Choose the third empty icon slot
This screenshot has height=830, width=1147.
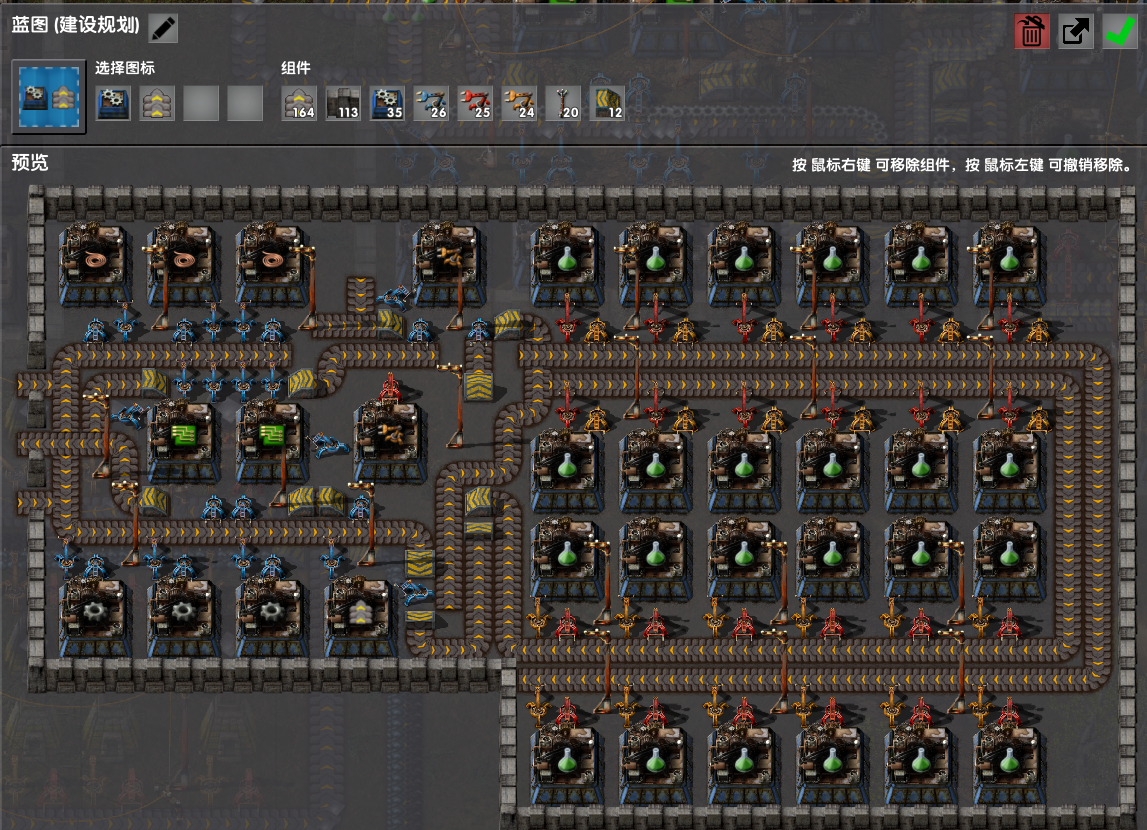(201, 103)
